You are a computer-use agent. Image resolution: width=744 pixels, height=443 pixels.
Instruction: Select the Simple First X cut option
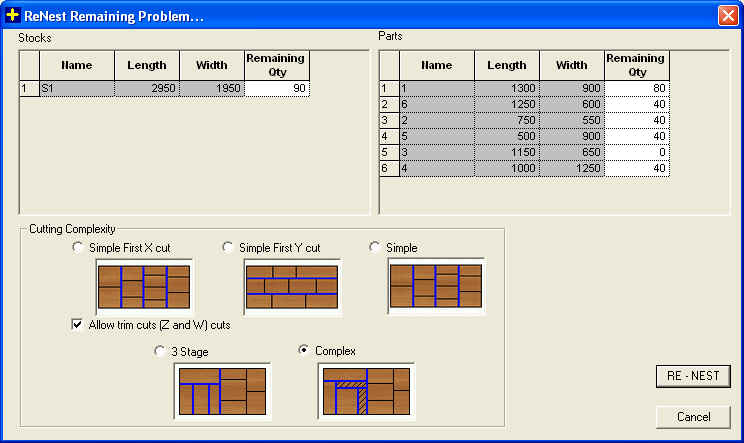[x=80, y=247]
